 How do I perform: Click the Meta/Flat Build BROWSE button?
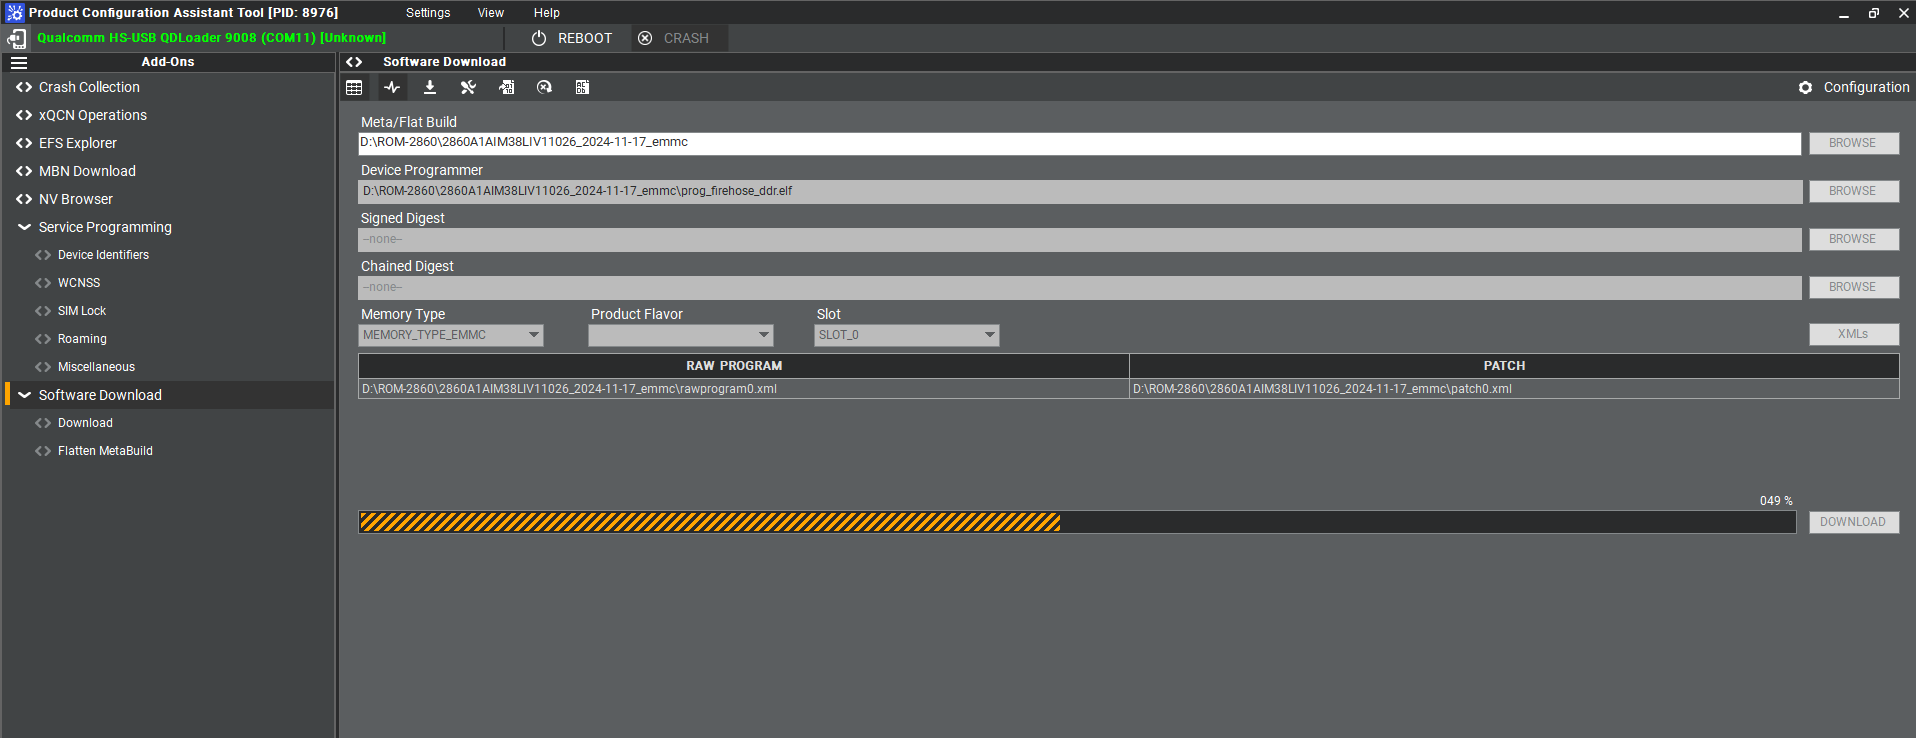click(x=1852, y=143)
